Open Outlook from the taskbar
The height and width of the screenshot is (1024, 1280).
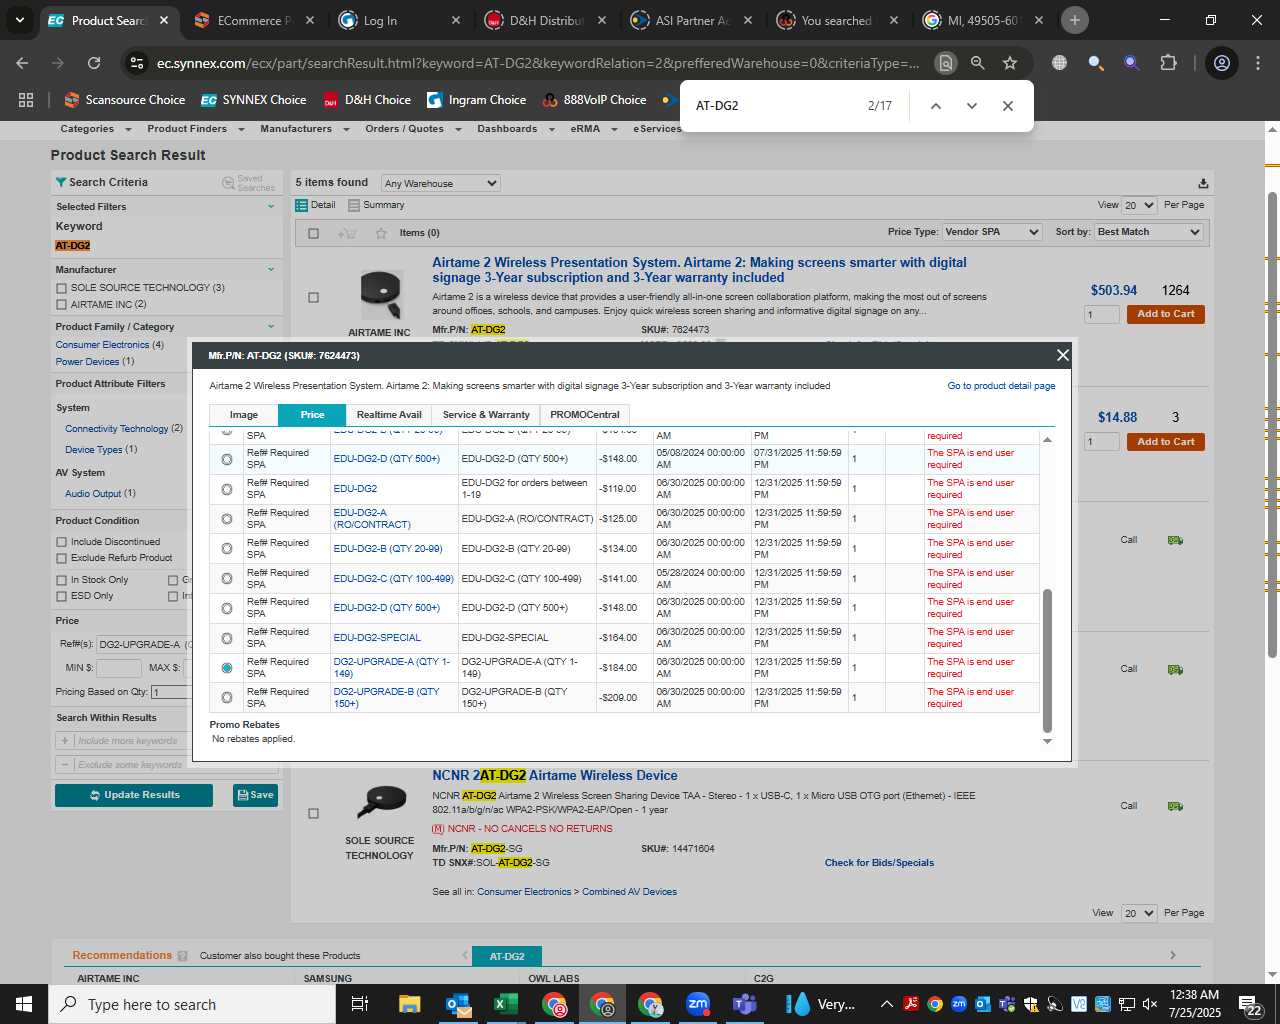click(457, 1004)
